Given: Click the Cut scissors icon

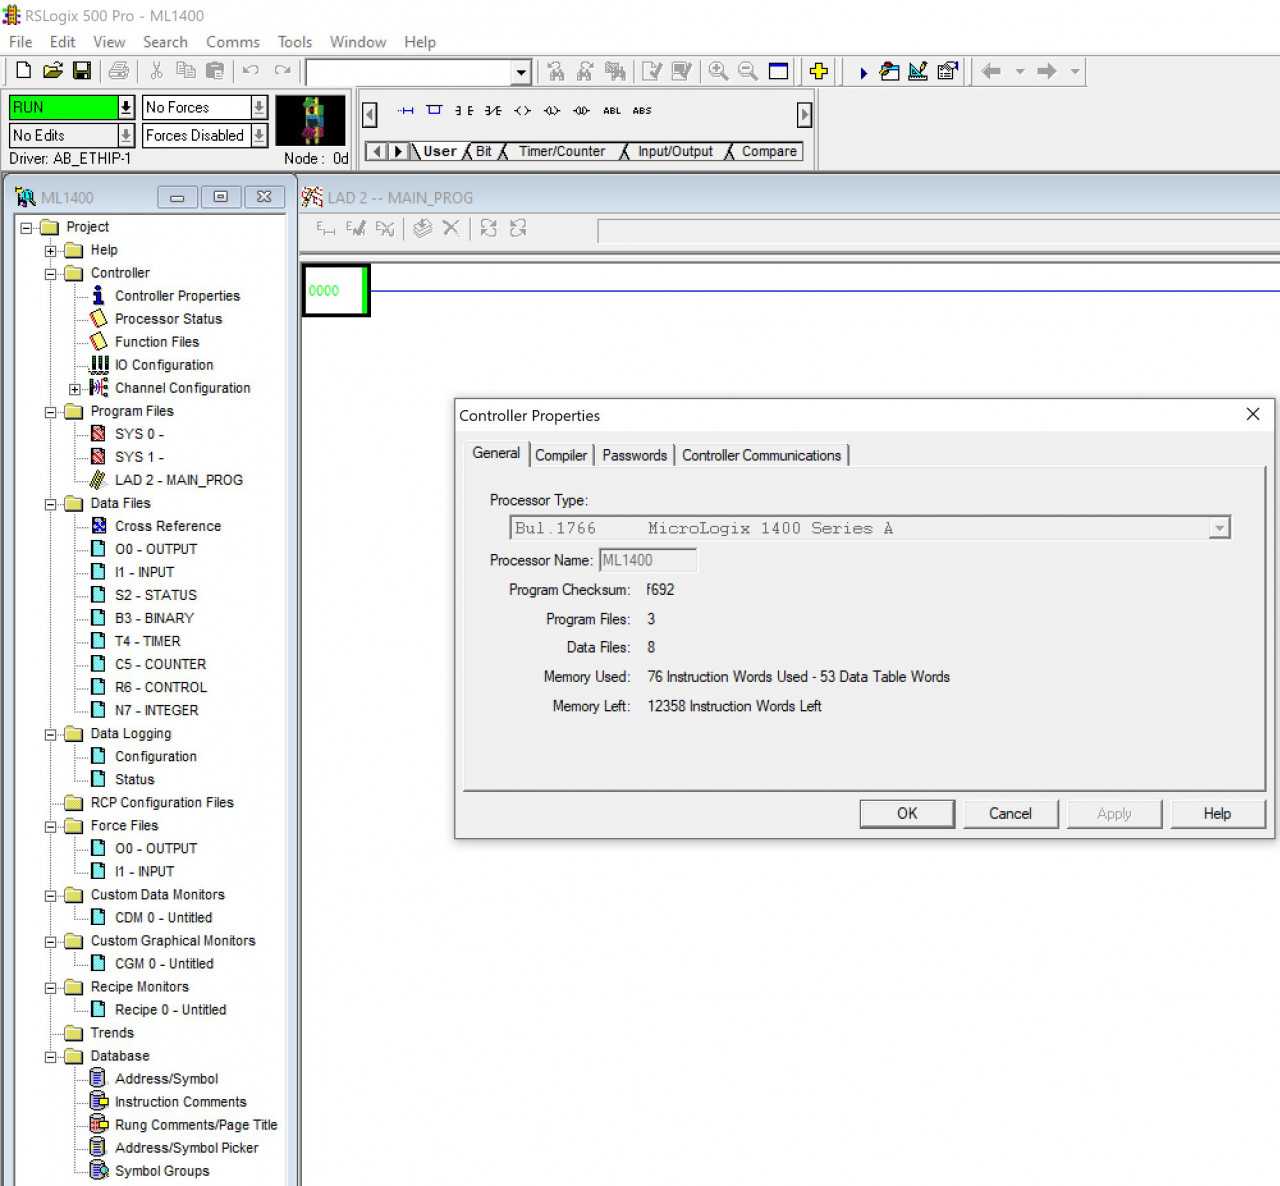Looking at the screenshot, I should click(x=156, y=71).
